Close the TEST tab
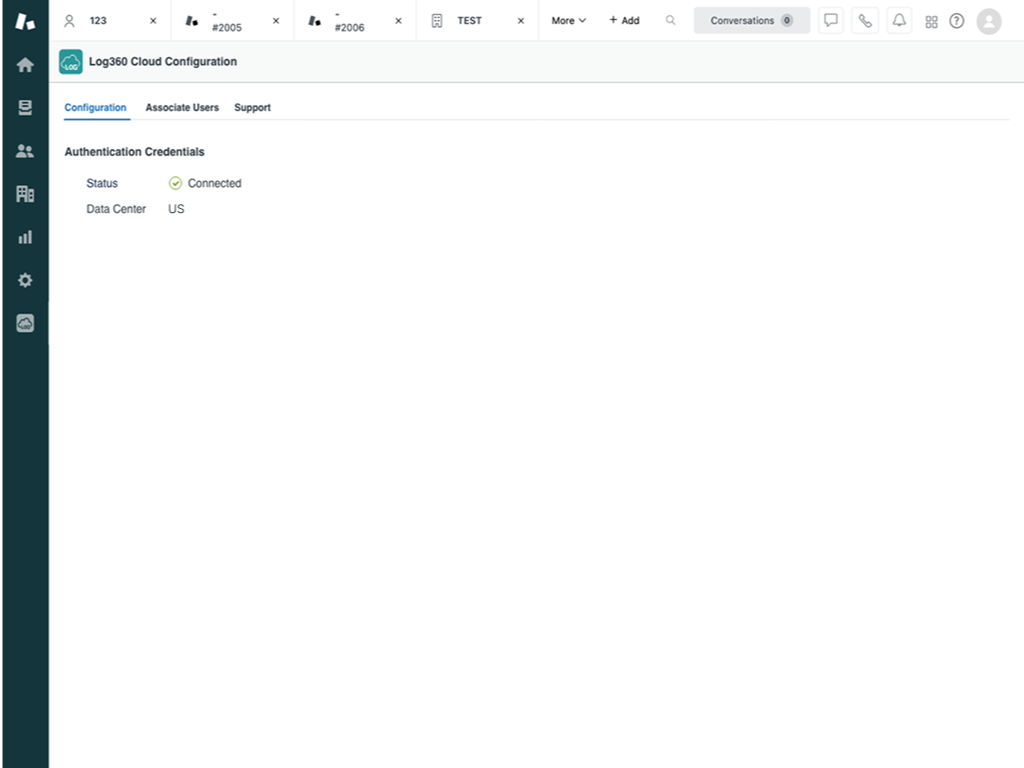 (x=520, y=21)
